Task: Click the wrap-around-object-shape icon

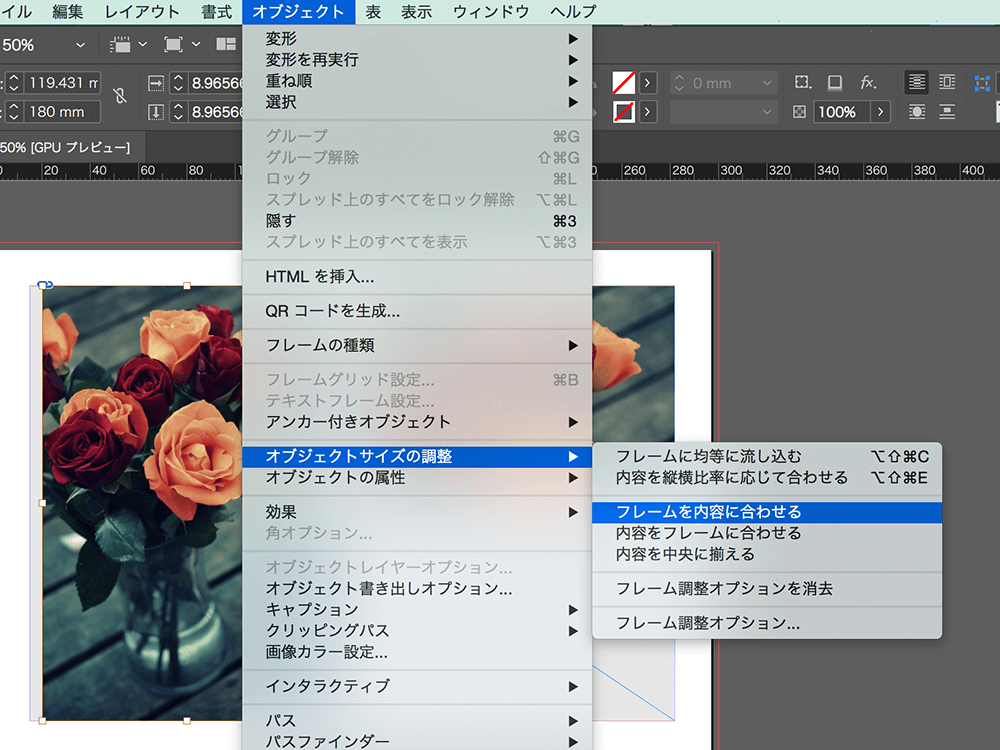Action: point(917,110)
